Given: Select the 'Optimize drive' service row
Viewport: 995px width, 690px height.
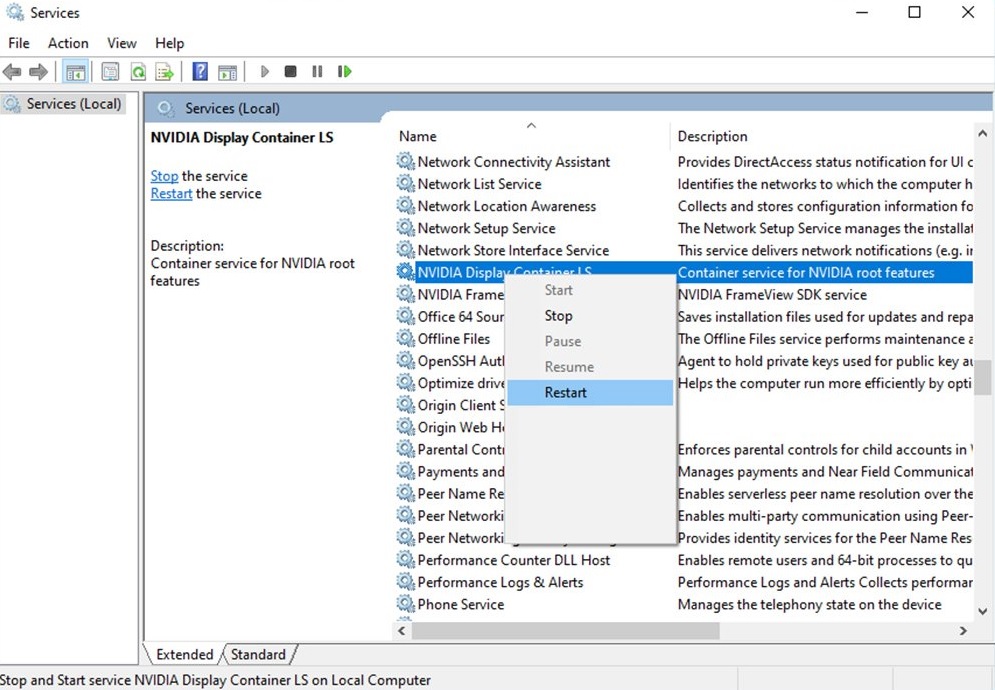Looking at the screenshot, I should point(461,383).
